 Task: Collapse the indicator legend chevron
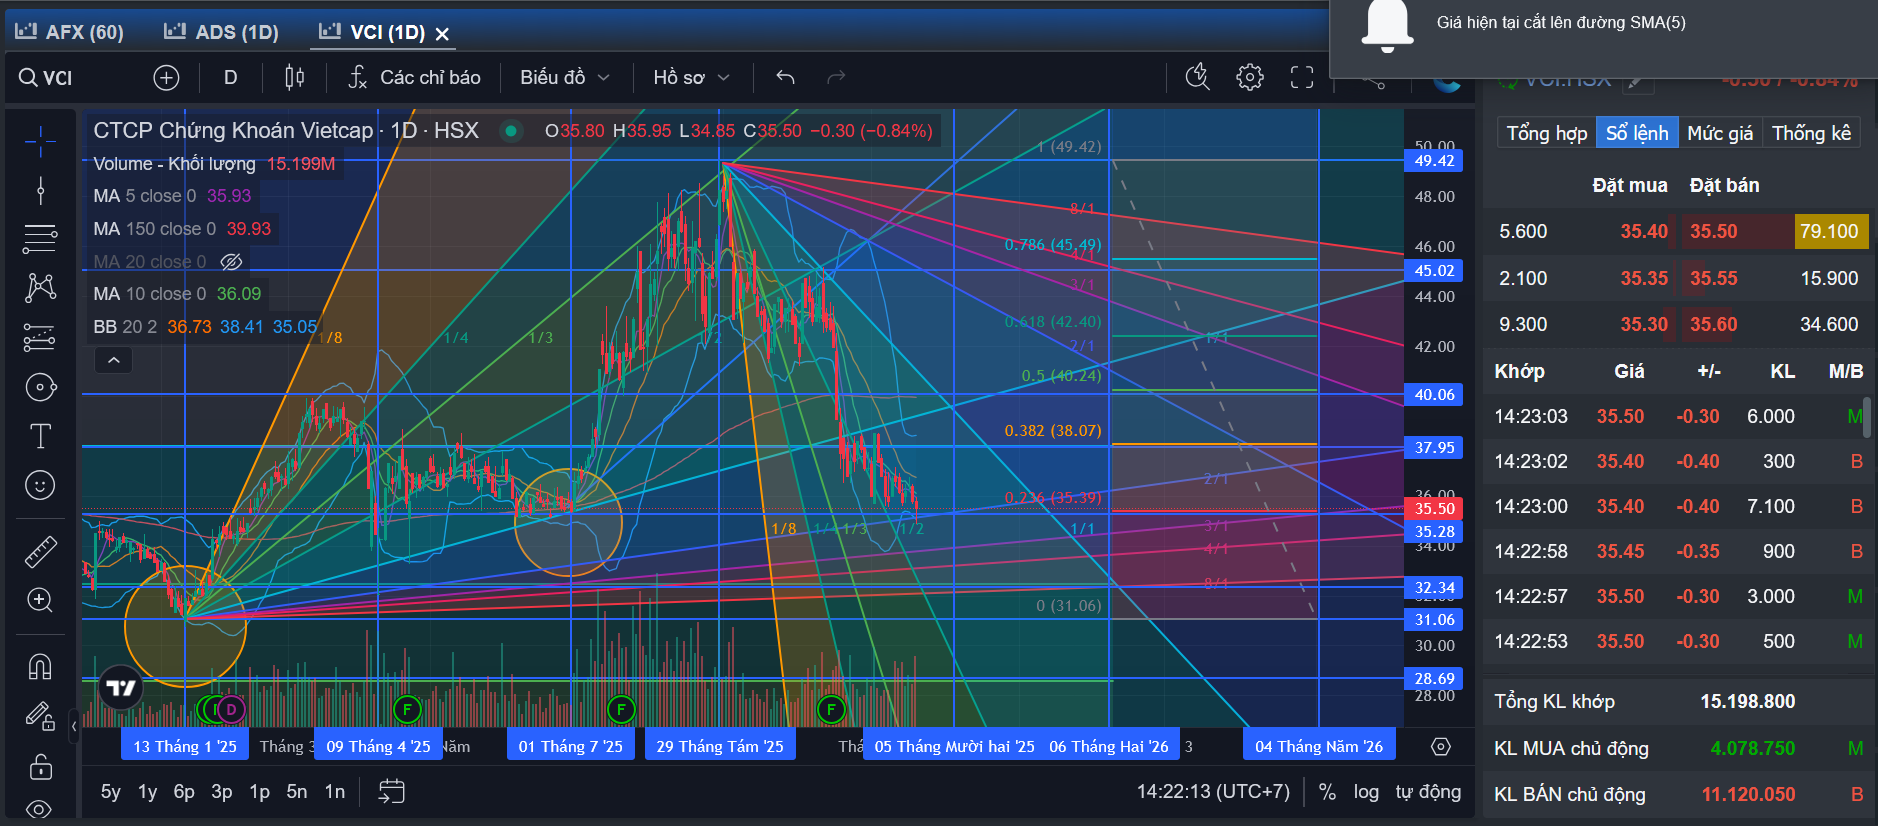114,360
